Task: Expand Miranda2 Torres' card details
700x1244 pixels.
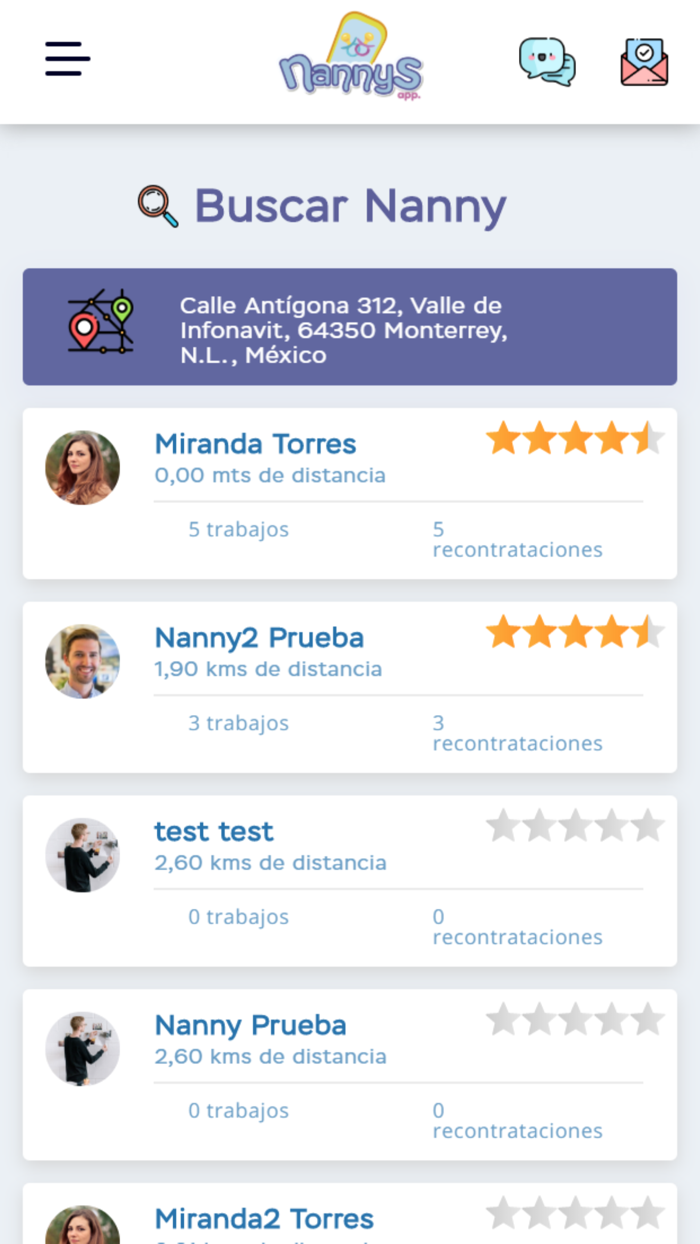Action: click(350, 1215)
